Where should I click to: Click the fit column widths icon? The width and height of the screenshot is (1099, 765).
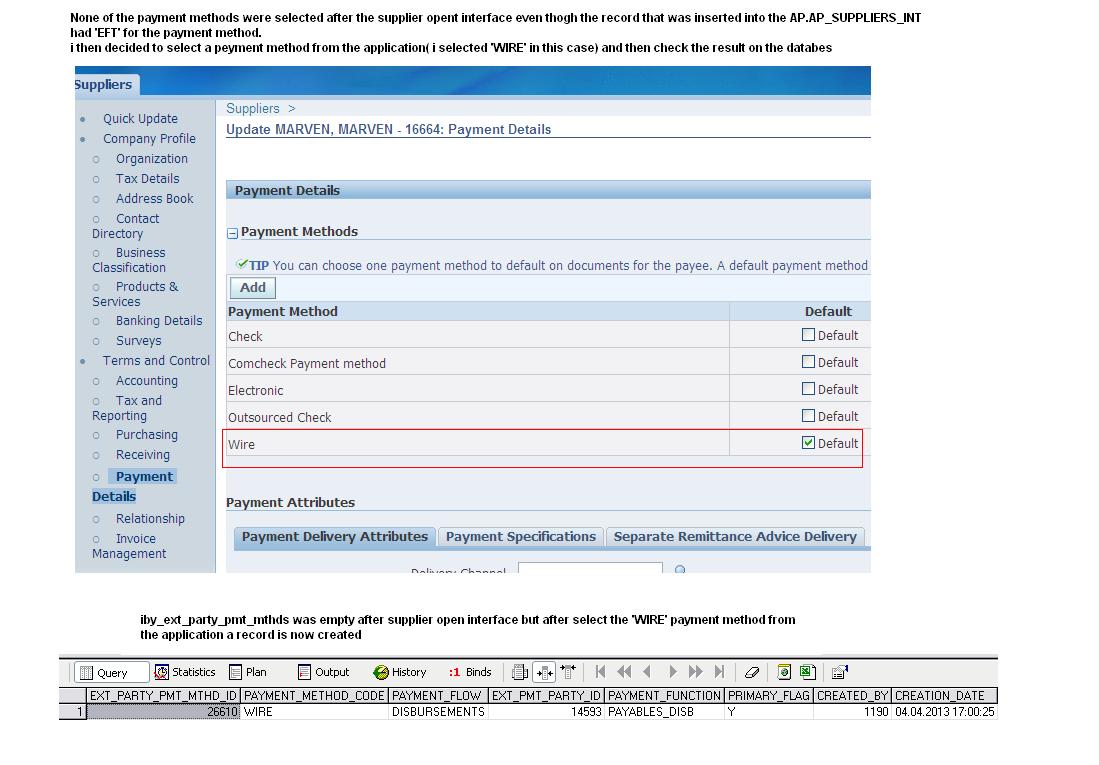click(544, 672)
